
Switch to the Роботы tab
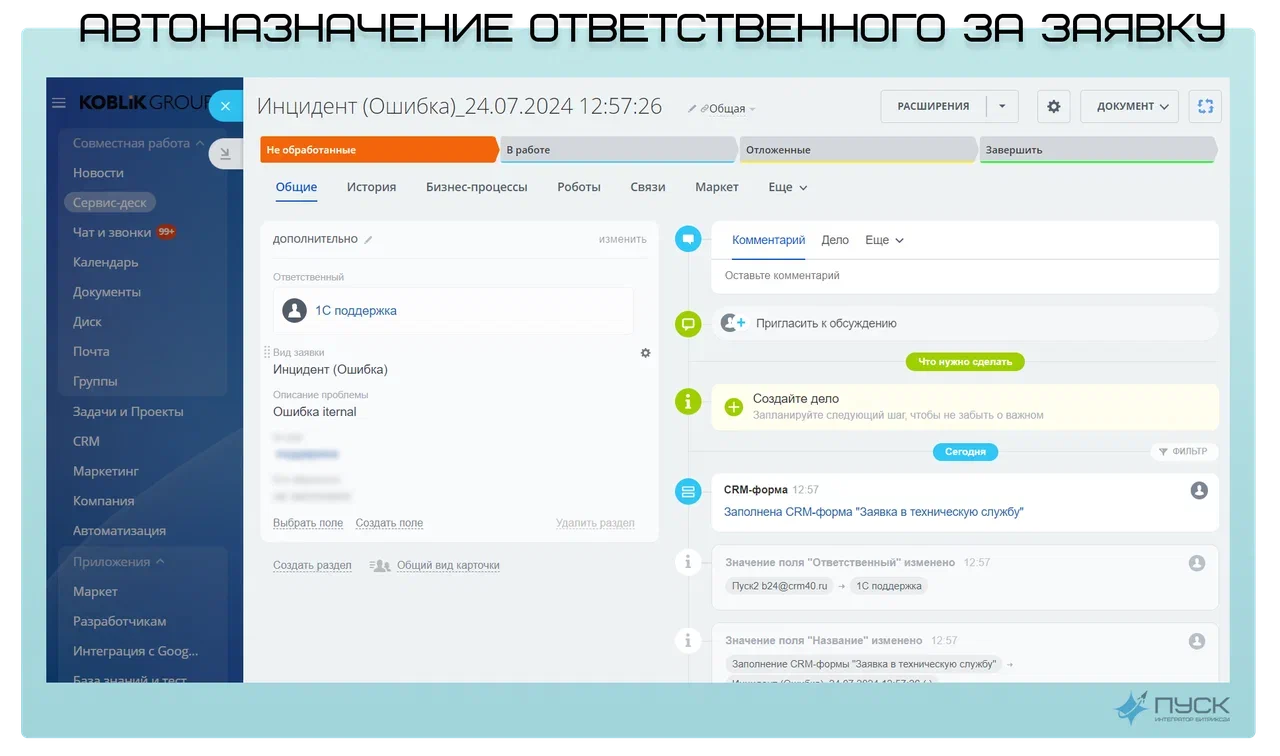click(579, 187)
